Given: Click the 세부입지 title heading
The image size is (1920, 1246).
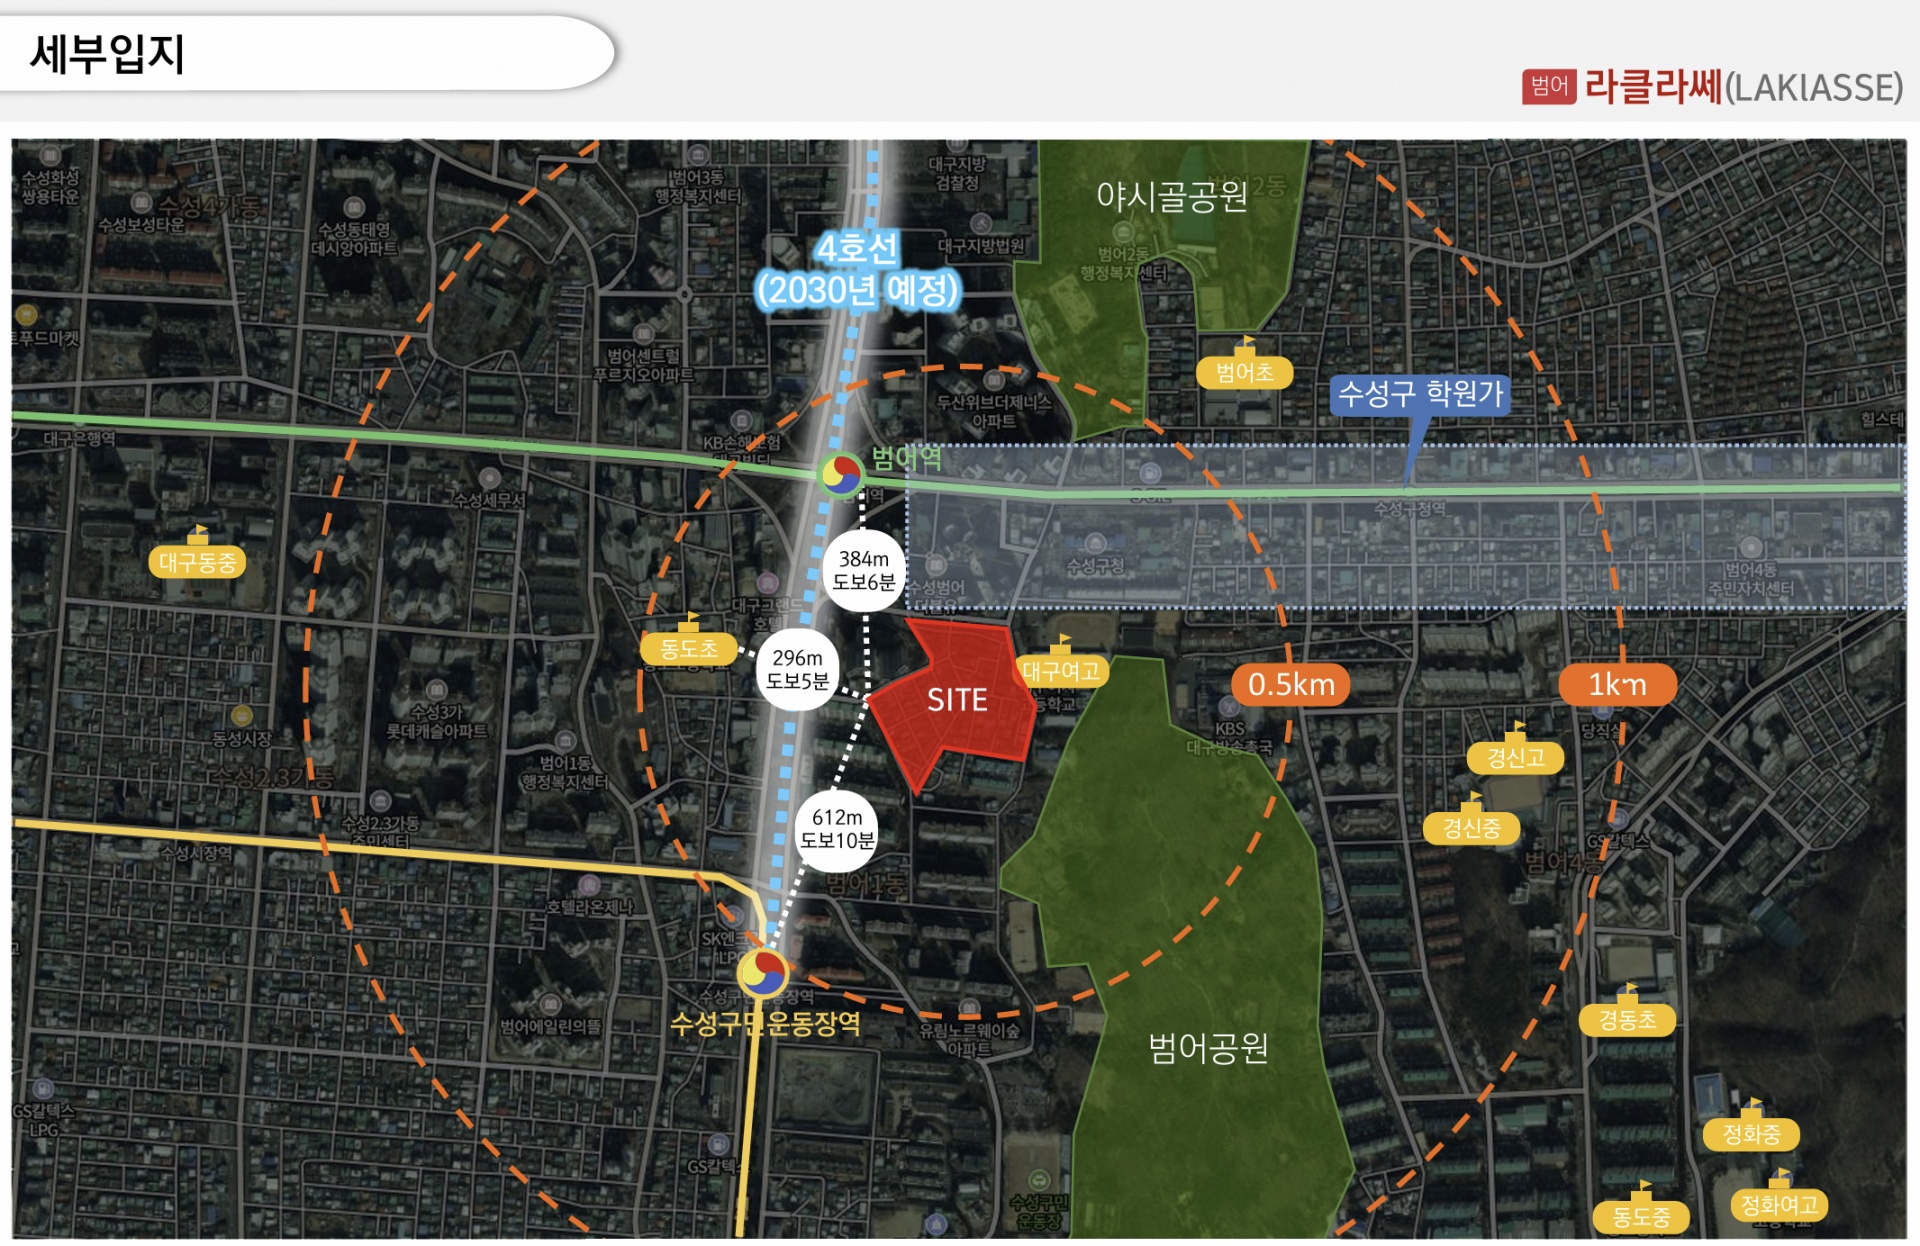Looking at the screenshot, I should tap(107, 53).
